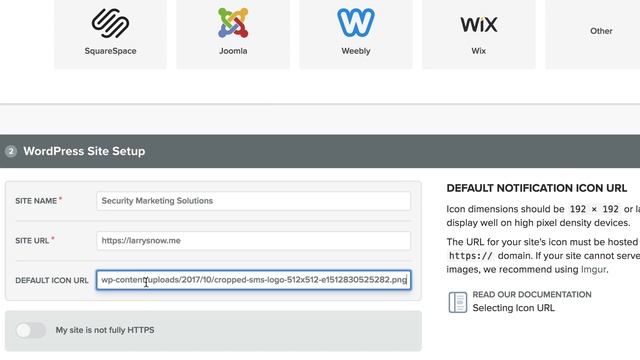Click the SITE NAME label
The width and height of the screenshot is (640, 360).
36,201
